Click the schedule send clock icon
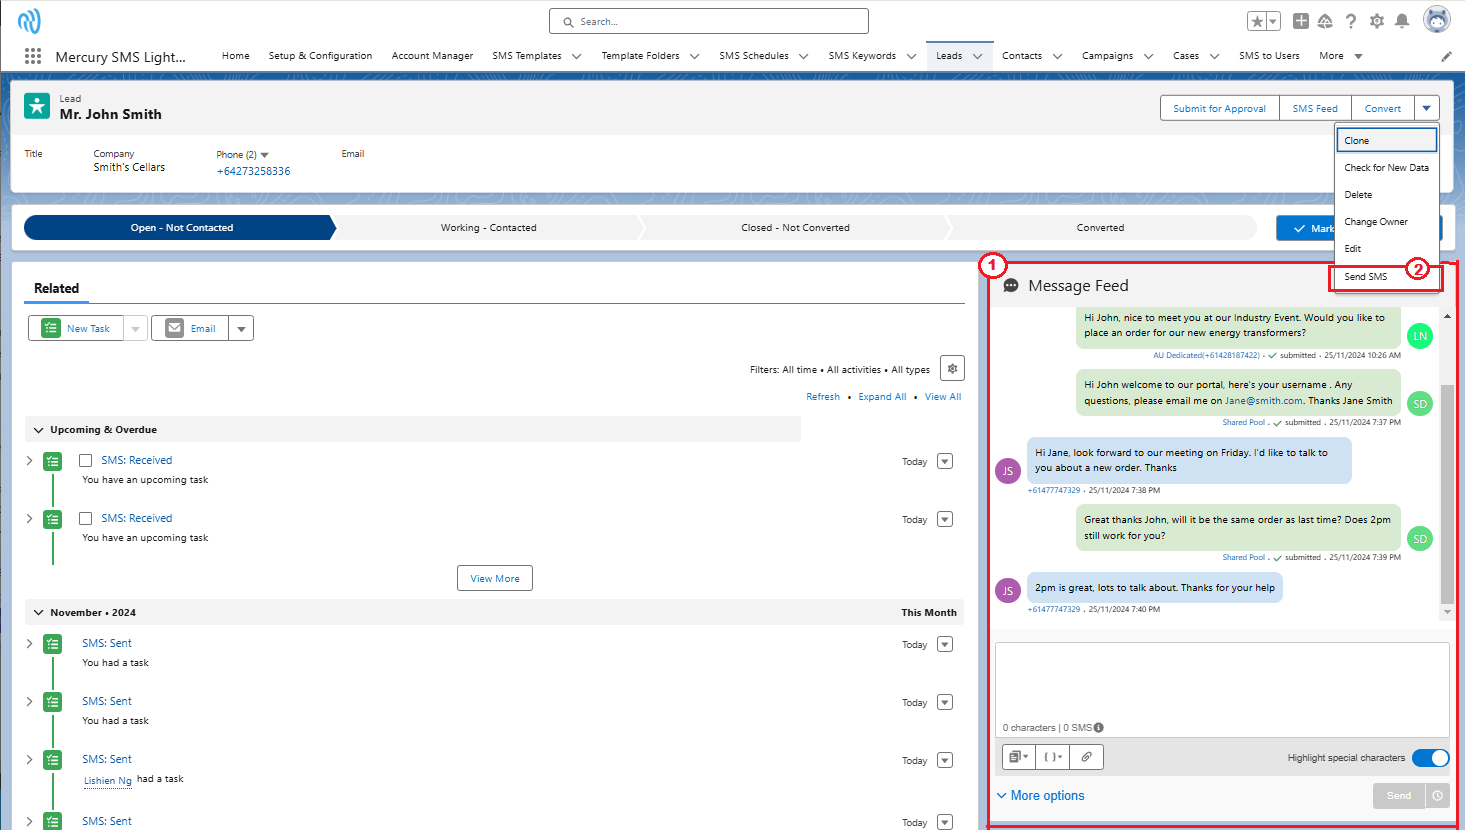This screenshot has height=830, width=1465. [x=1437, y=796]
